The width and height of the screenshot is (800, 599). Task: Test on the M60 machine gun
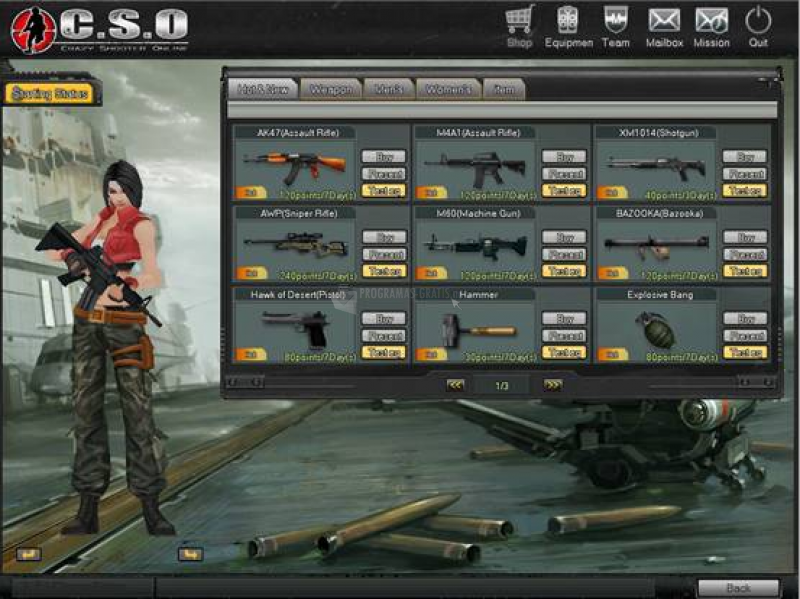(564, 271)
